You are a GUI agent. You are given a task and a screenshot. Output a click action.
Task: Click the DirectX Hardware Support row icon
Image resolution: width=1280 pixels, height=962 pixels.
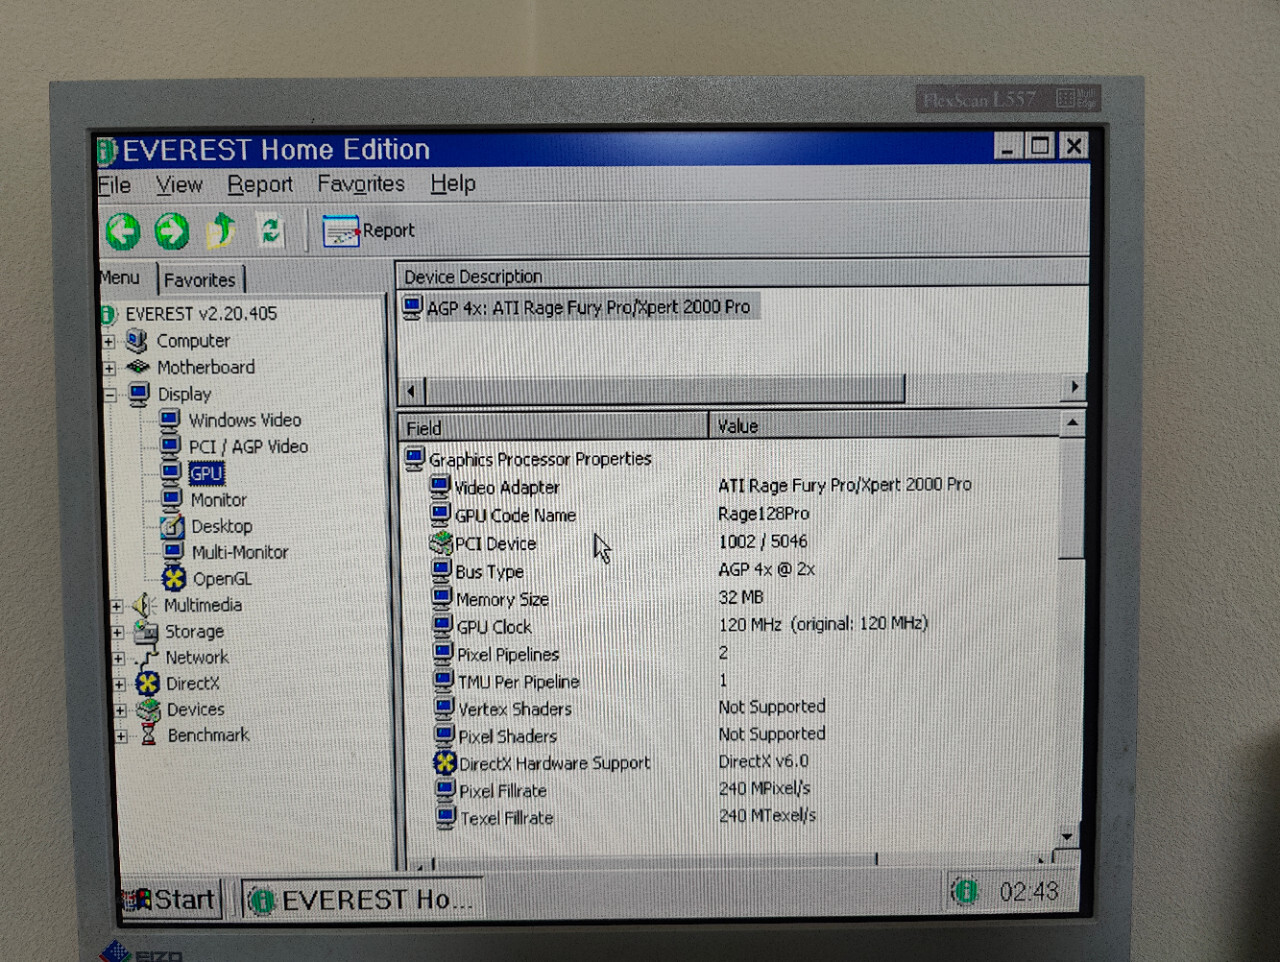[x=445, y=762]
